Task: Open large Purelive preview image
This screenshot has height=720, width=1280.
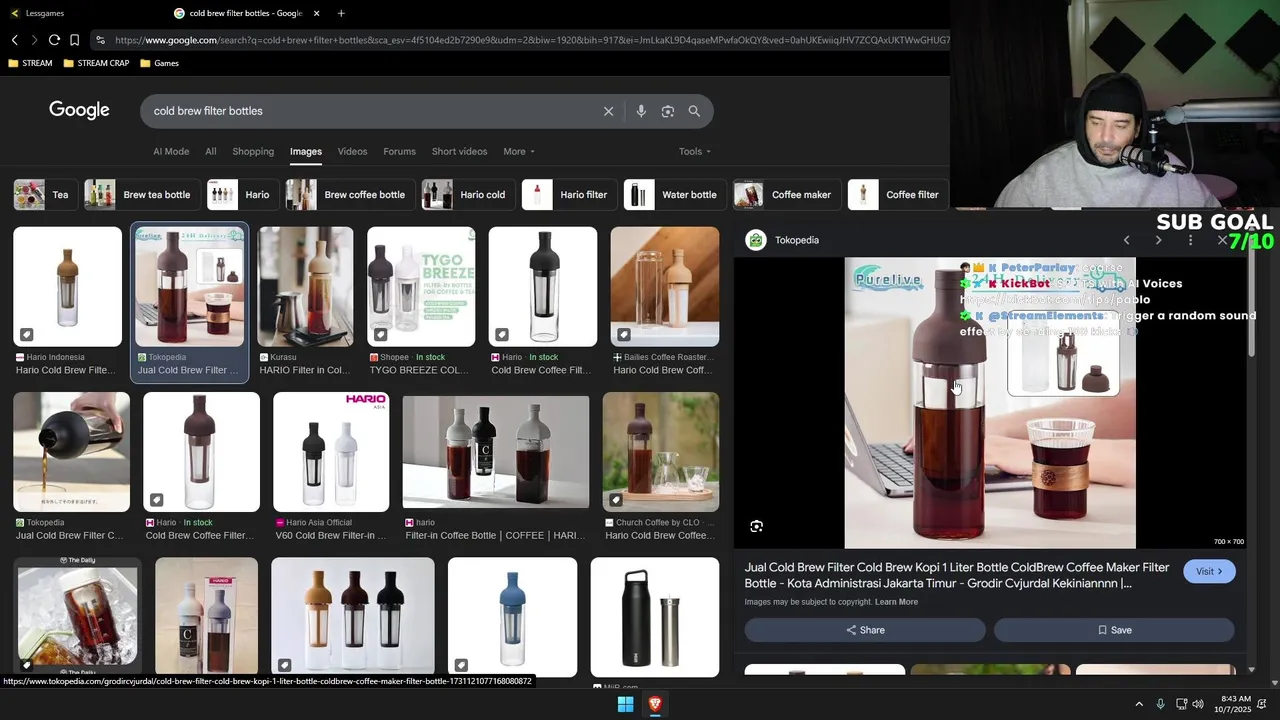Action: pyautogui.click(x=990, y=403)
